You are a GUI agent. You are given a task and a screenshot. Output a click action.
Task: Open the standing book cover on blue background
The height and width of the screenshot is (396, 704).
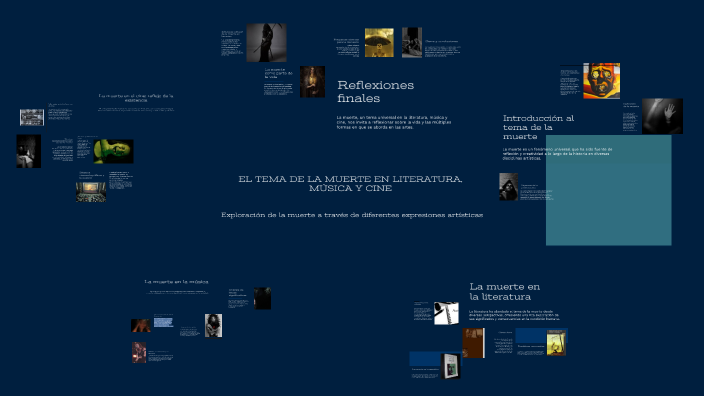coord(450,366)
